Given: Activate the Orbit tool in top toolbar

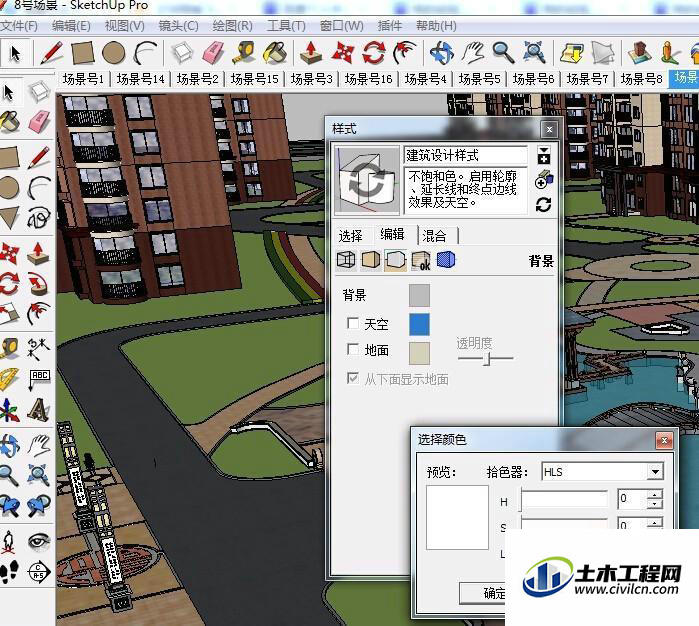Looking at the screenshot, I should point(441,53).
